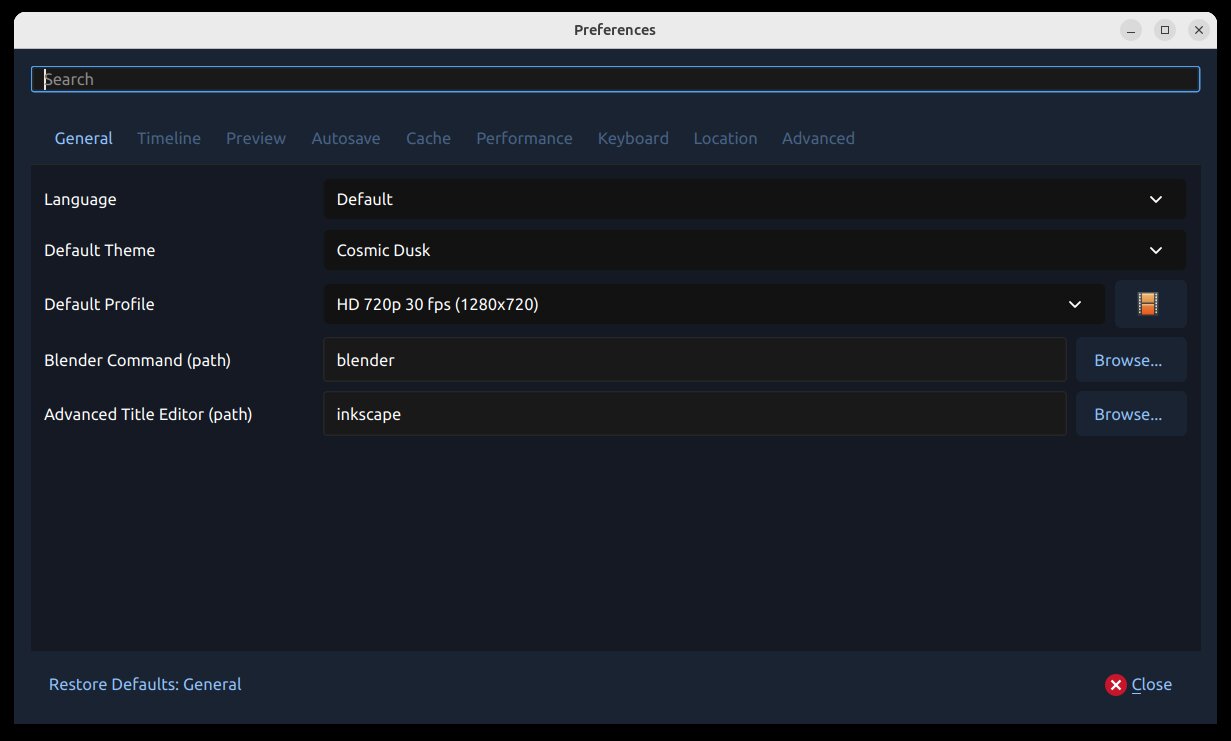Click the inkscape title editor path field

(694, 414)
